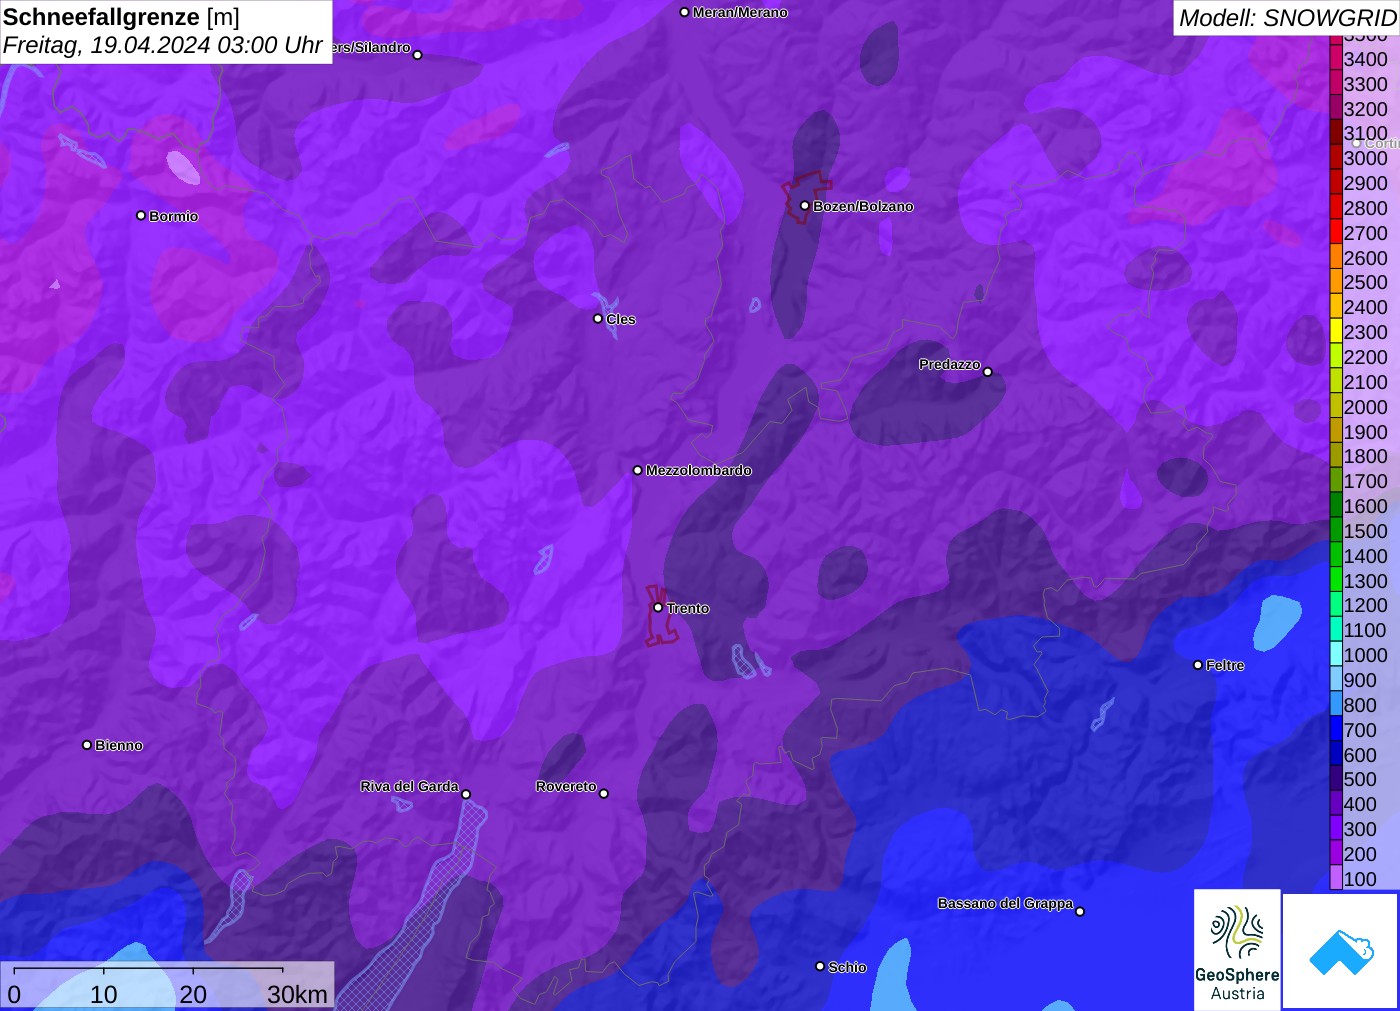
Task: Click the 2600 orange legend swatch
Action: click(x=1336, y=258)
